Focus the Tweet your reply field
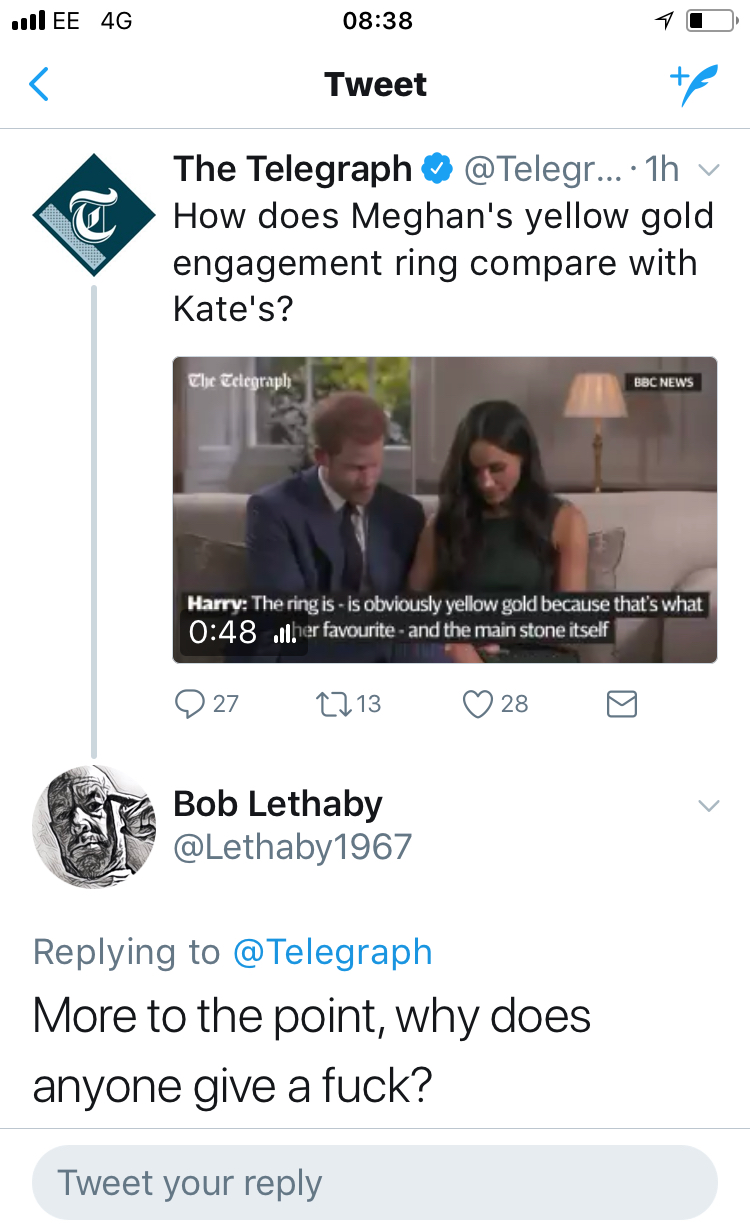 (x=375, y=1182)
